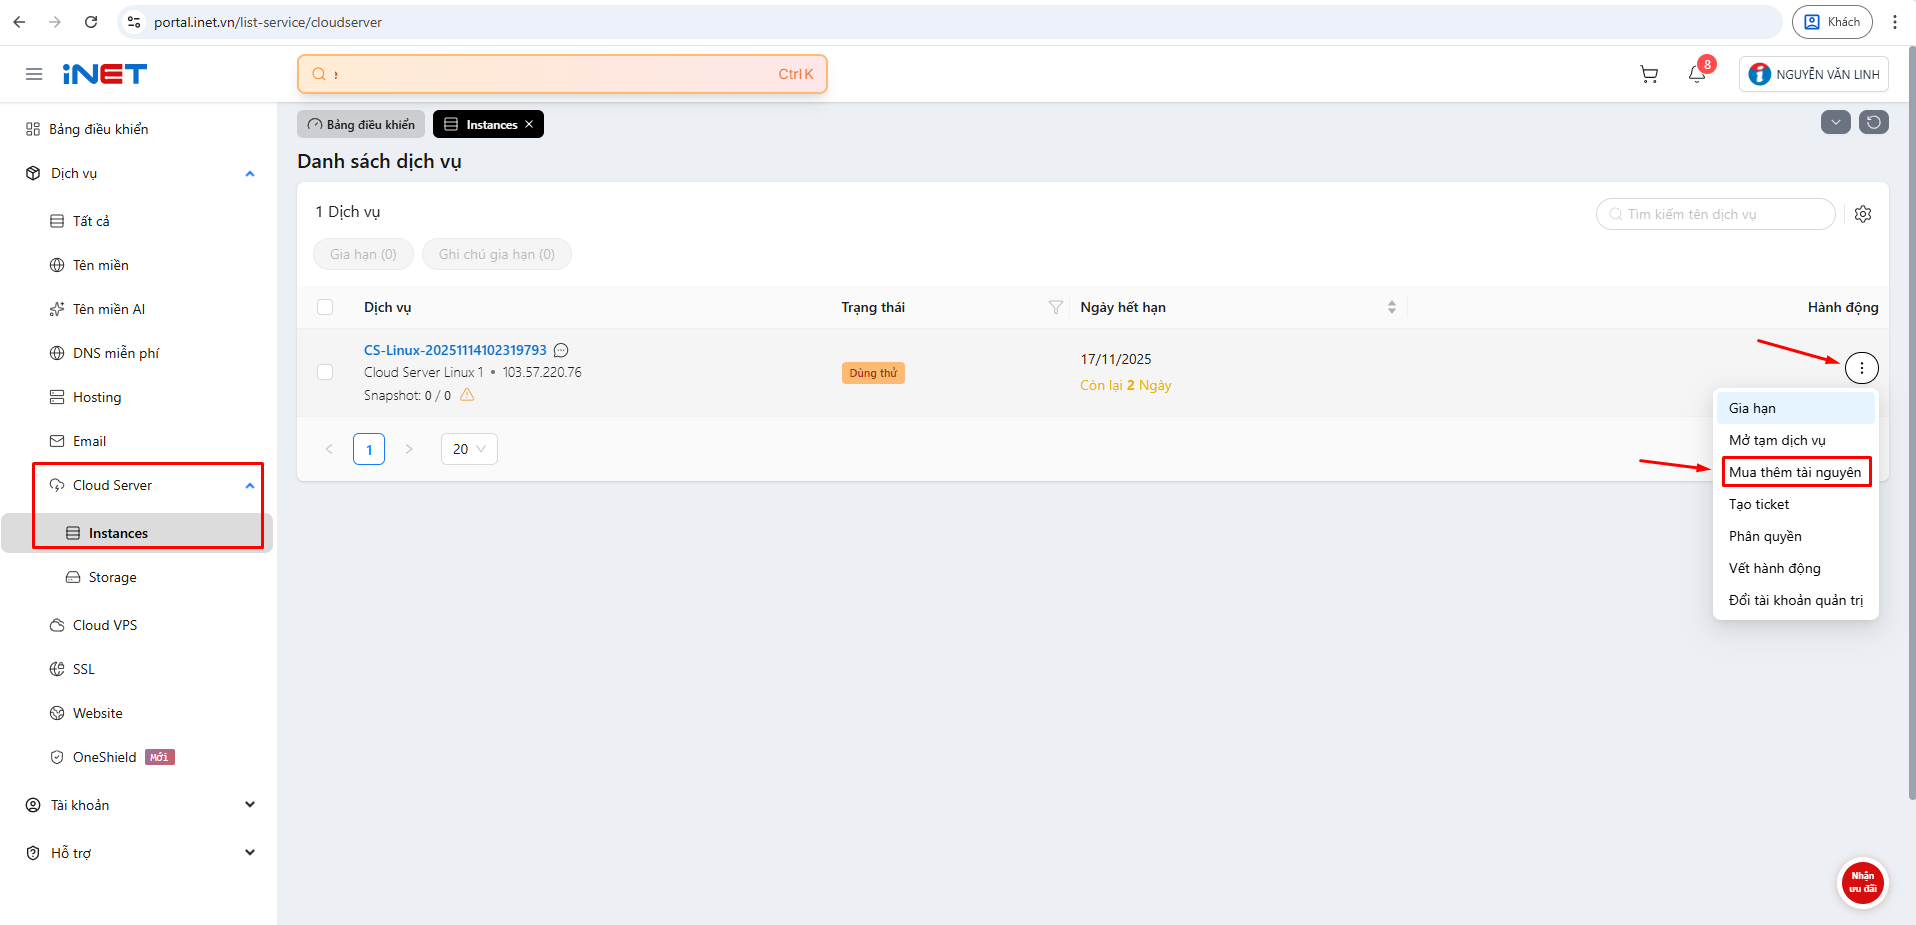This screenshot has height=925, width=1916.
Task: Click the Trạng thái filter icon
Action: [1055, 307]
